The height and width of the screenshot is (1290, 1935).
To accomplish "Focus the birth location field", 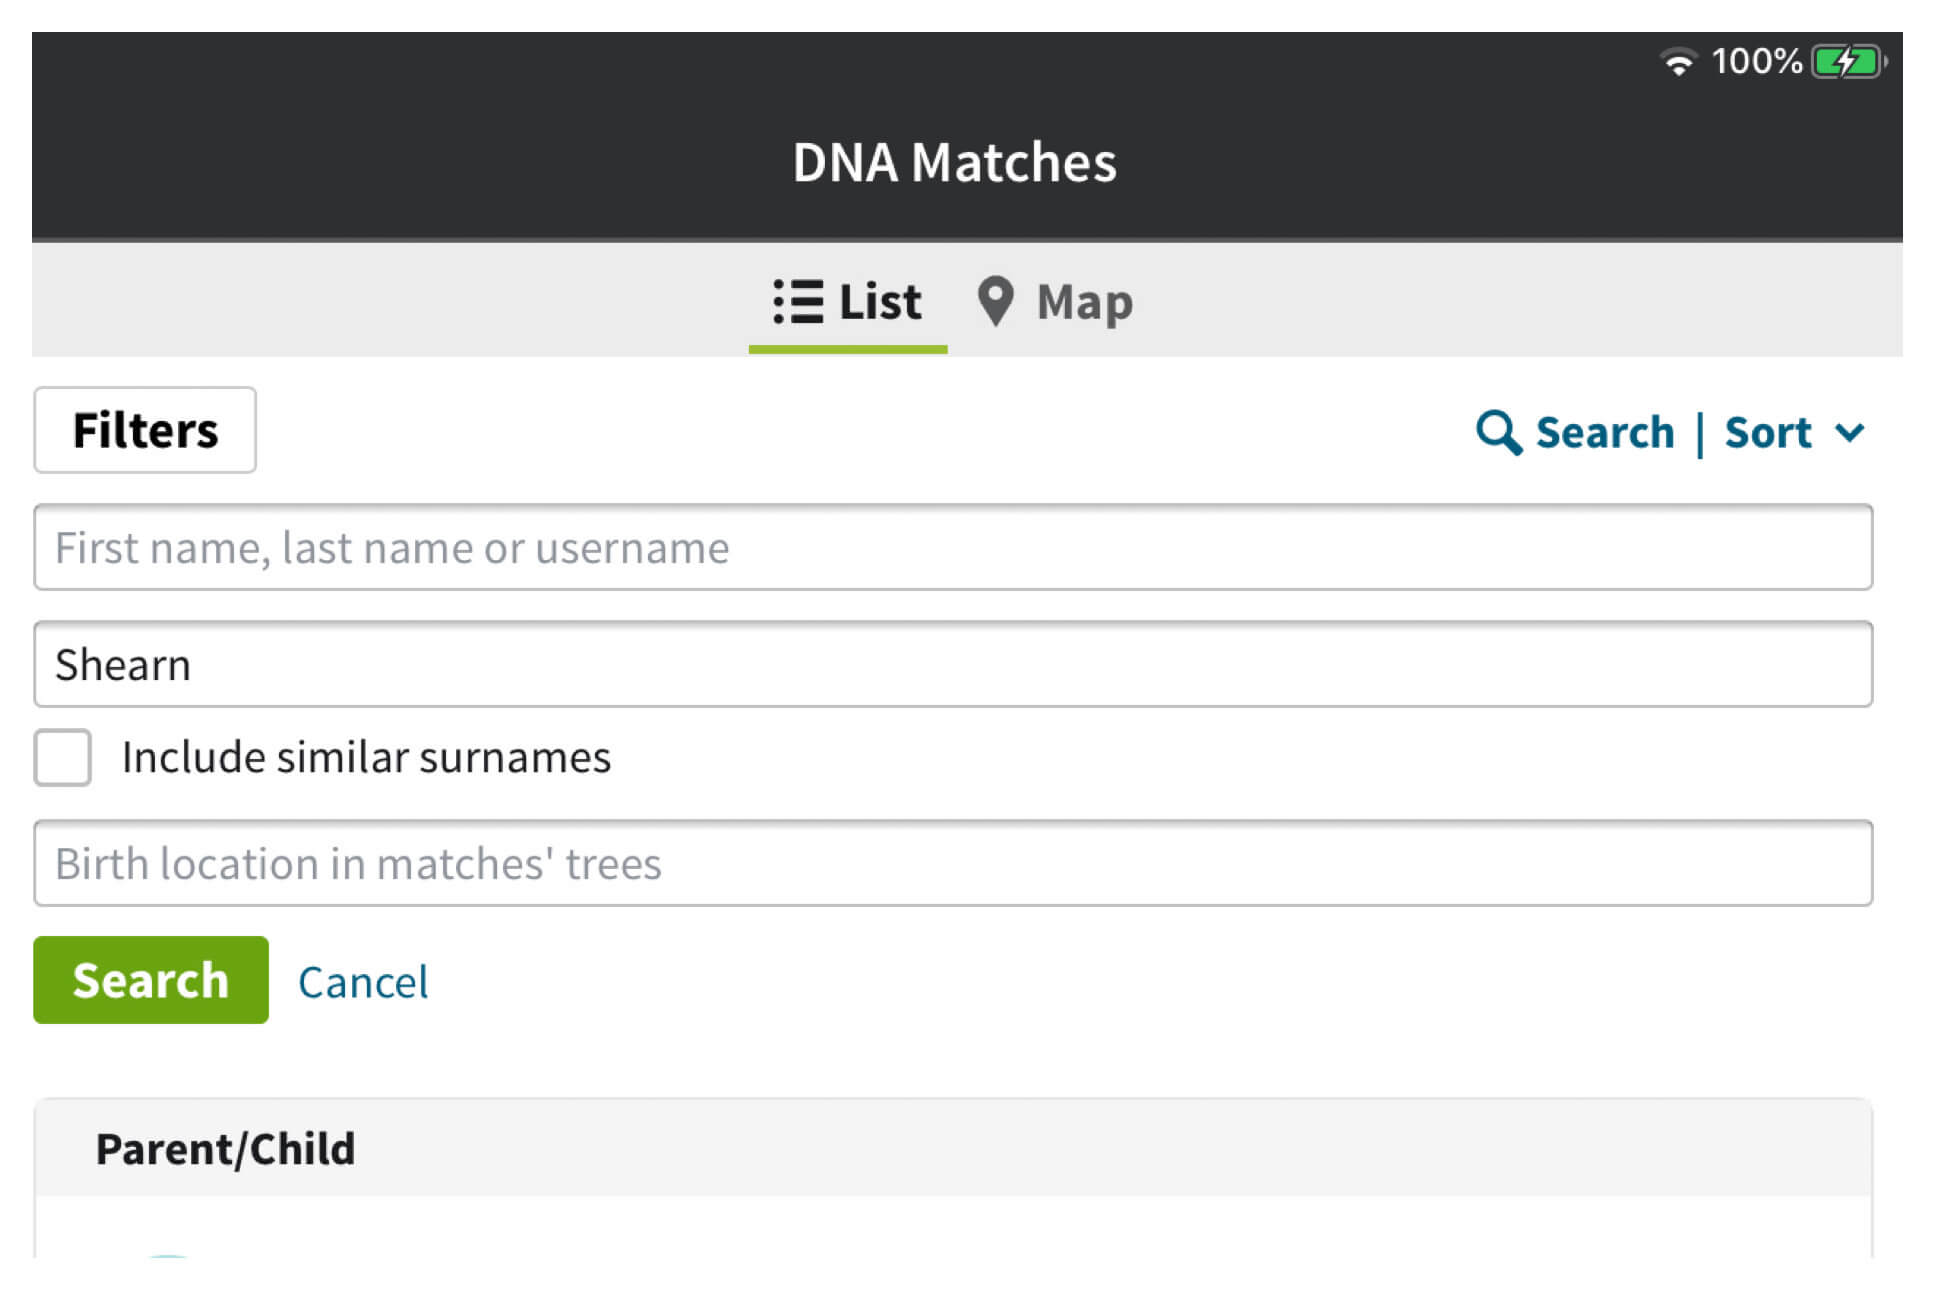I will click(x=952, y=863).
